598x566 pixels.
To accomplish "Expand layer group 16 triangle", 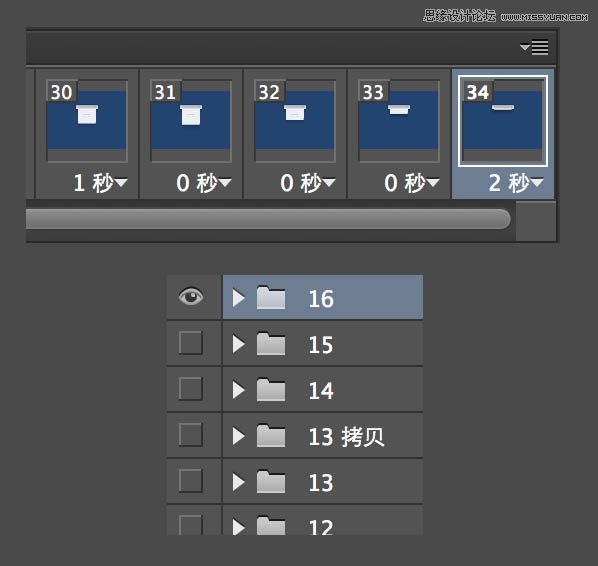I will (238, 298).
